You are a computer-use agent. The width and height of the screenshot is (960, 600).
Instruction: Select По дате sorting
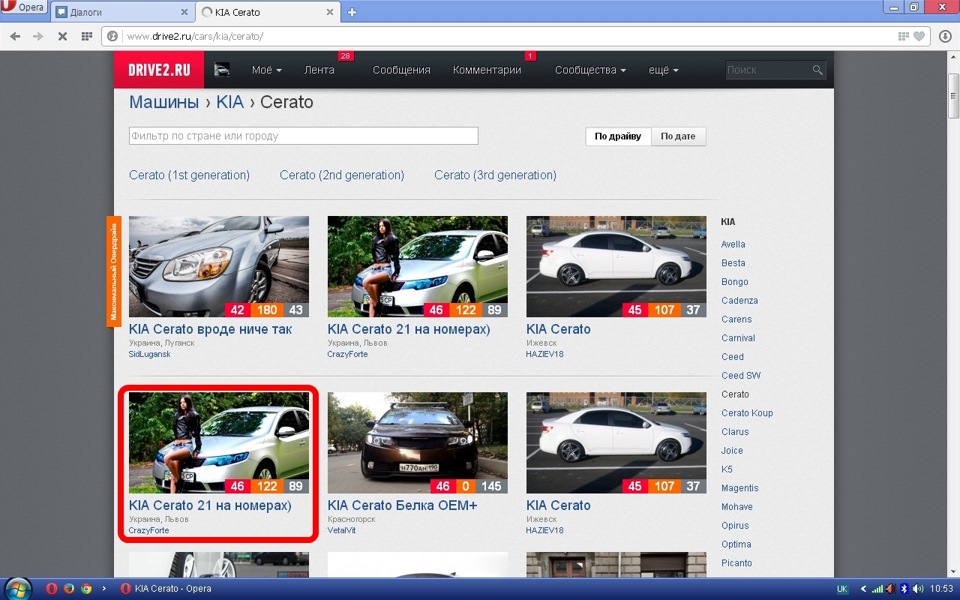pyautogui.click(x=678, y=136)
